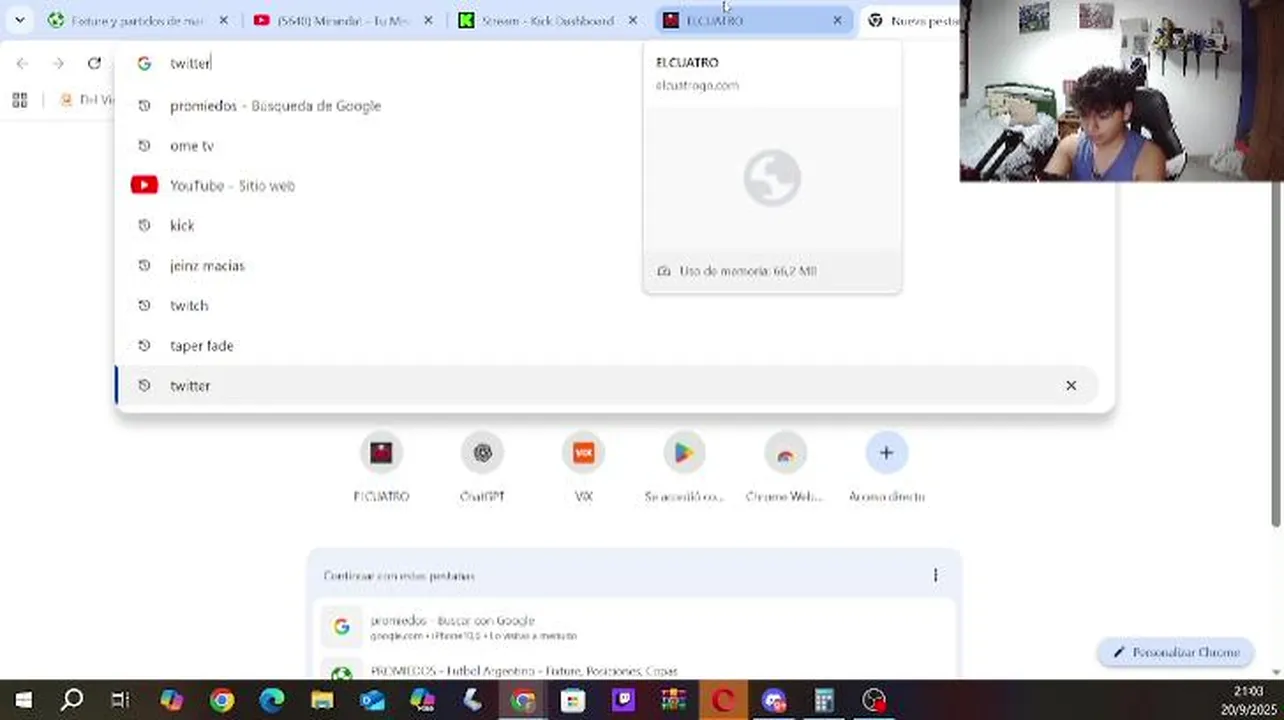Click the browser Back arrow
Image resolution: width=1284 pixels, height=720 pixels.
tap(22, 63)
